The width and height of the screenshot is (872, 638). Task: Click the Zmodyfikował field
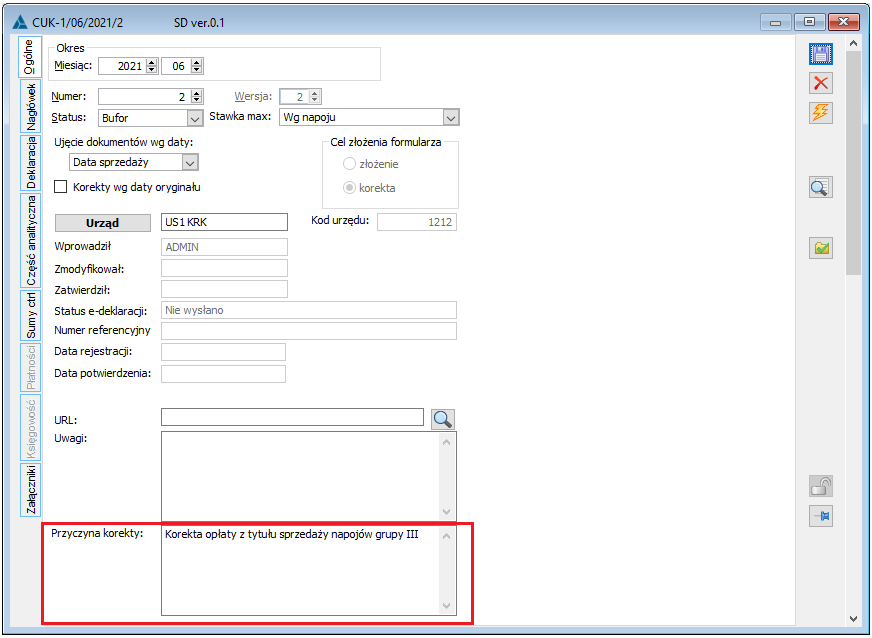224,268
